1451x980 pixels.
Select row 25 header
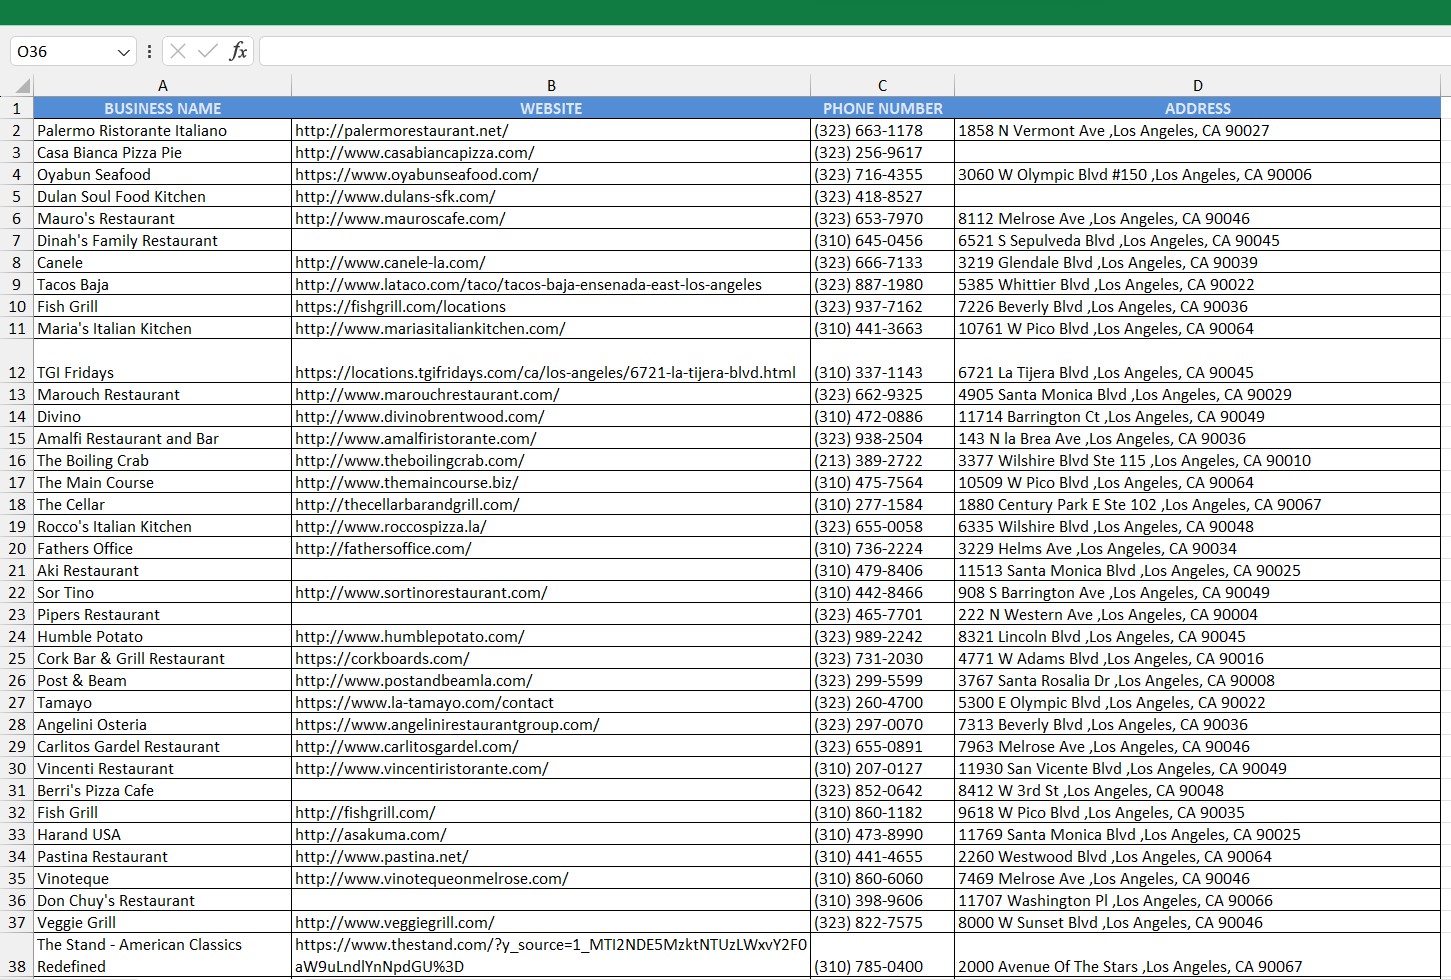click(17, 658)
